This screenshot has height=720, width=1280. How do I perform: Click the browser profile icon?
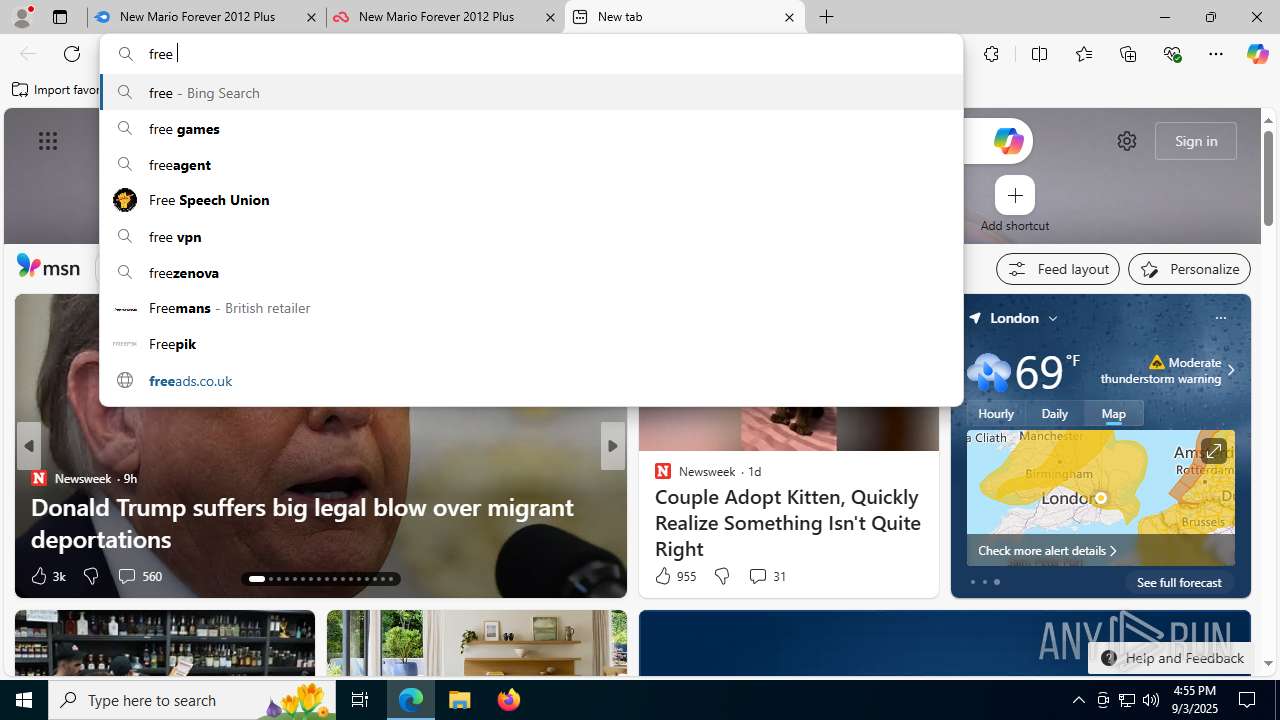[x=21, y=17]
